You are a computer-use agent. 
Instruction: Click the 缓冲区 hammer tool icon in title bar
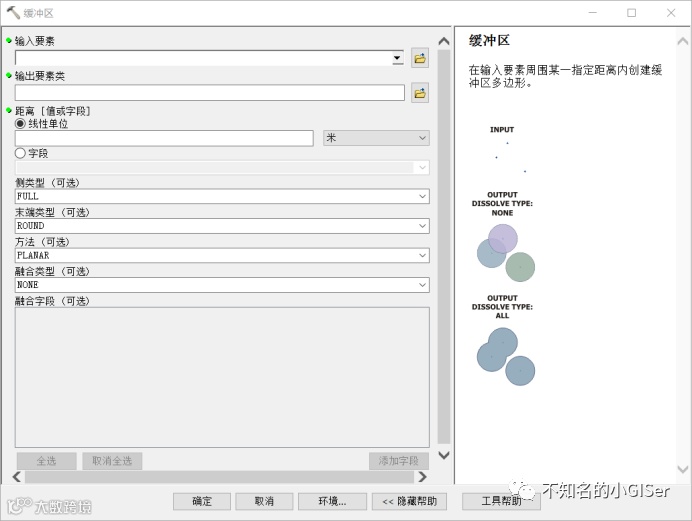coord(13,13)
